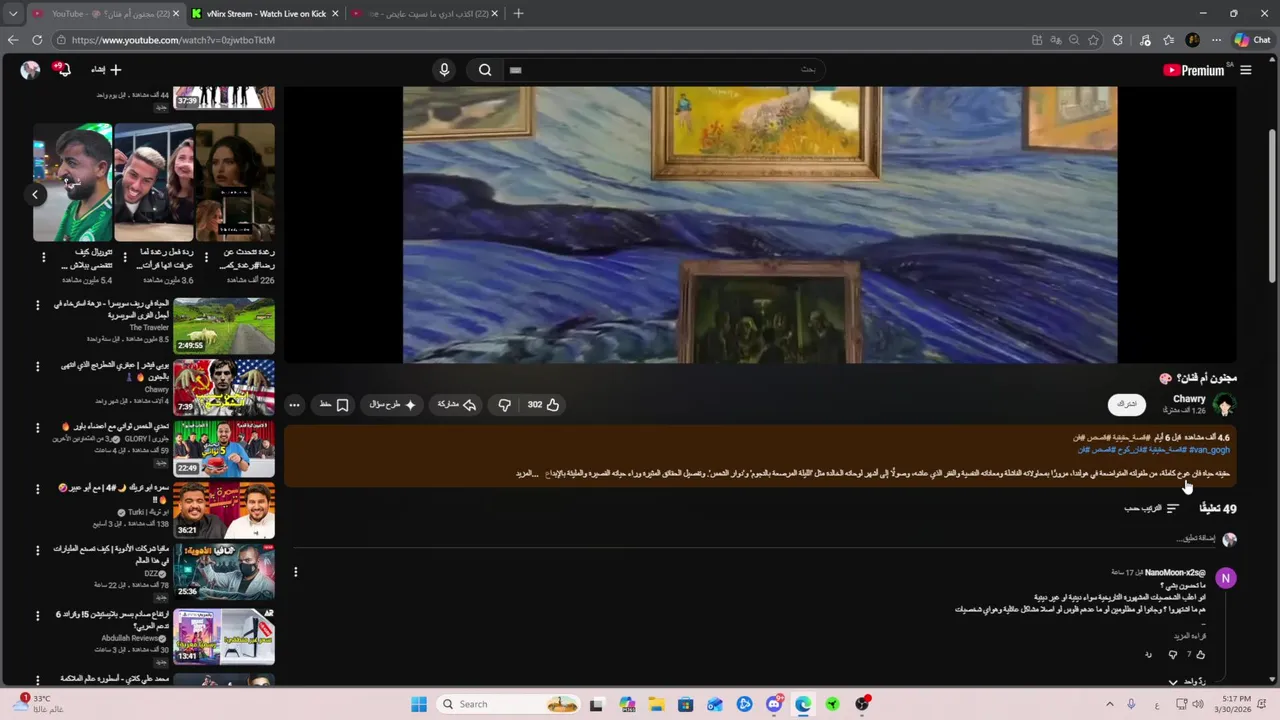The height and width of the screenshot is (720, 1280).
Task: Dislike the NanoMoon-x2s comment
Action: (1173, 655)
